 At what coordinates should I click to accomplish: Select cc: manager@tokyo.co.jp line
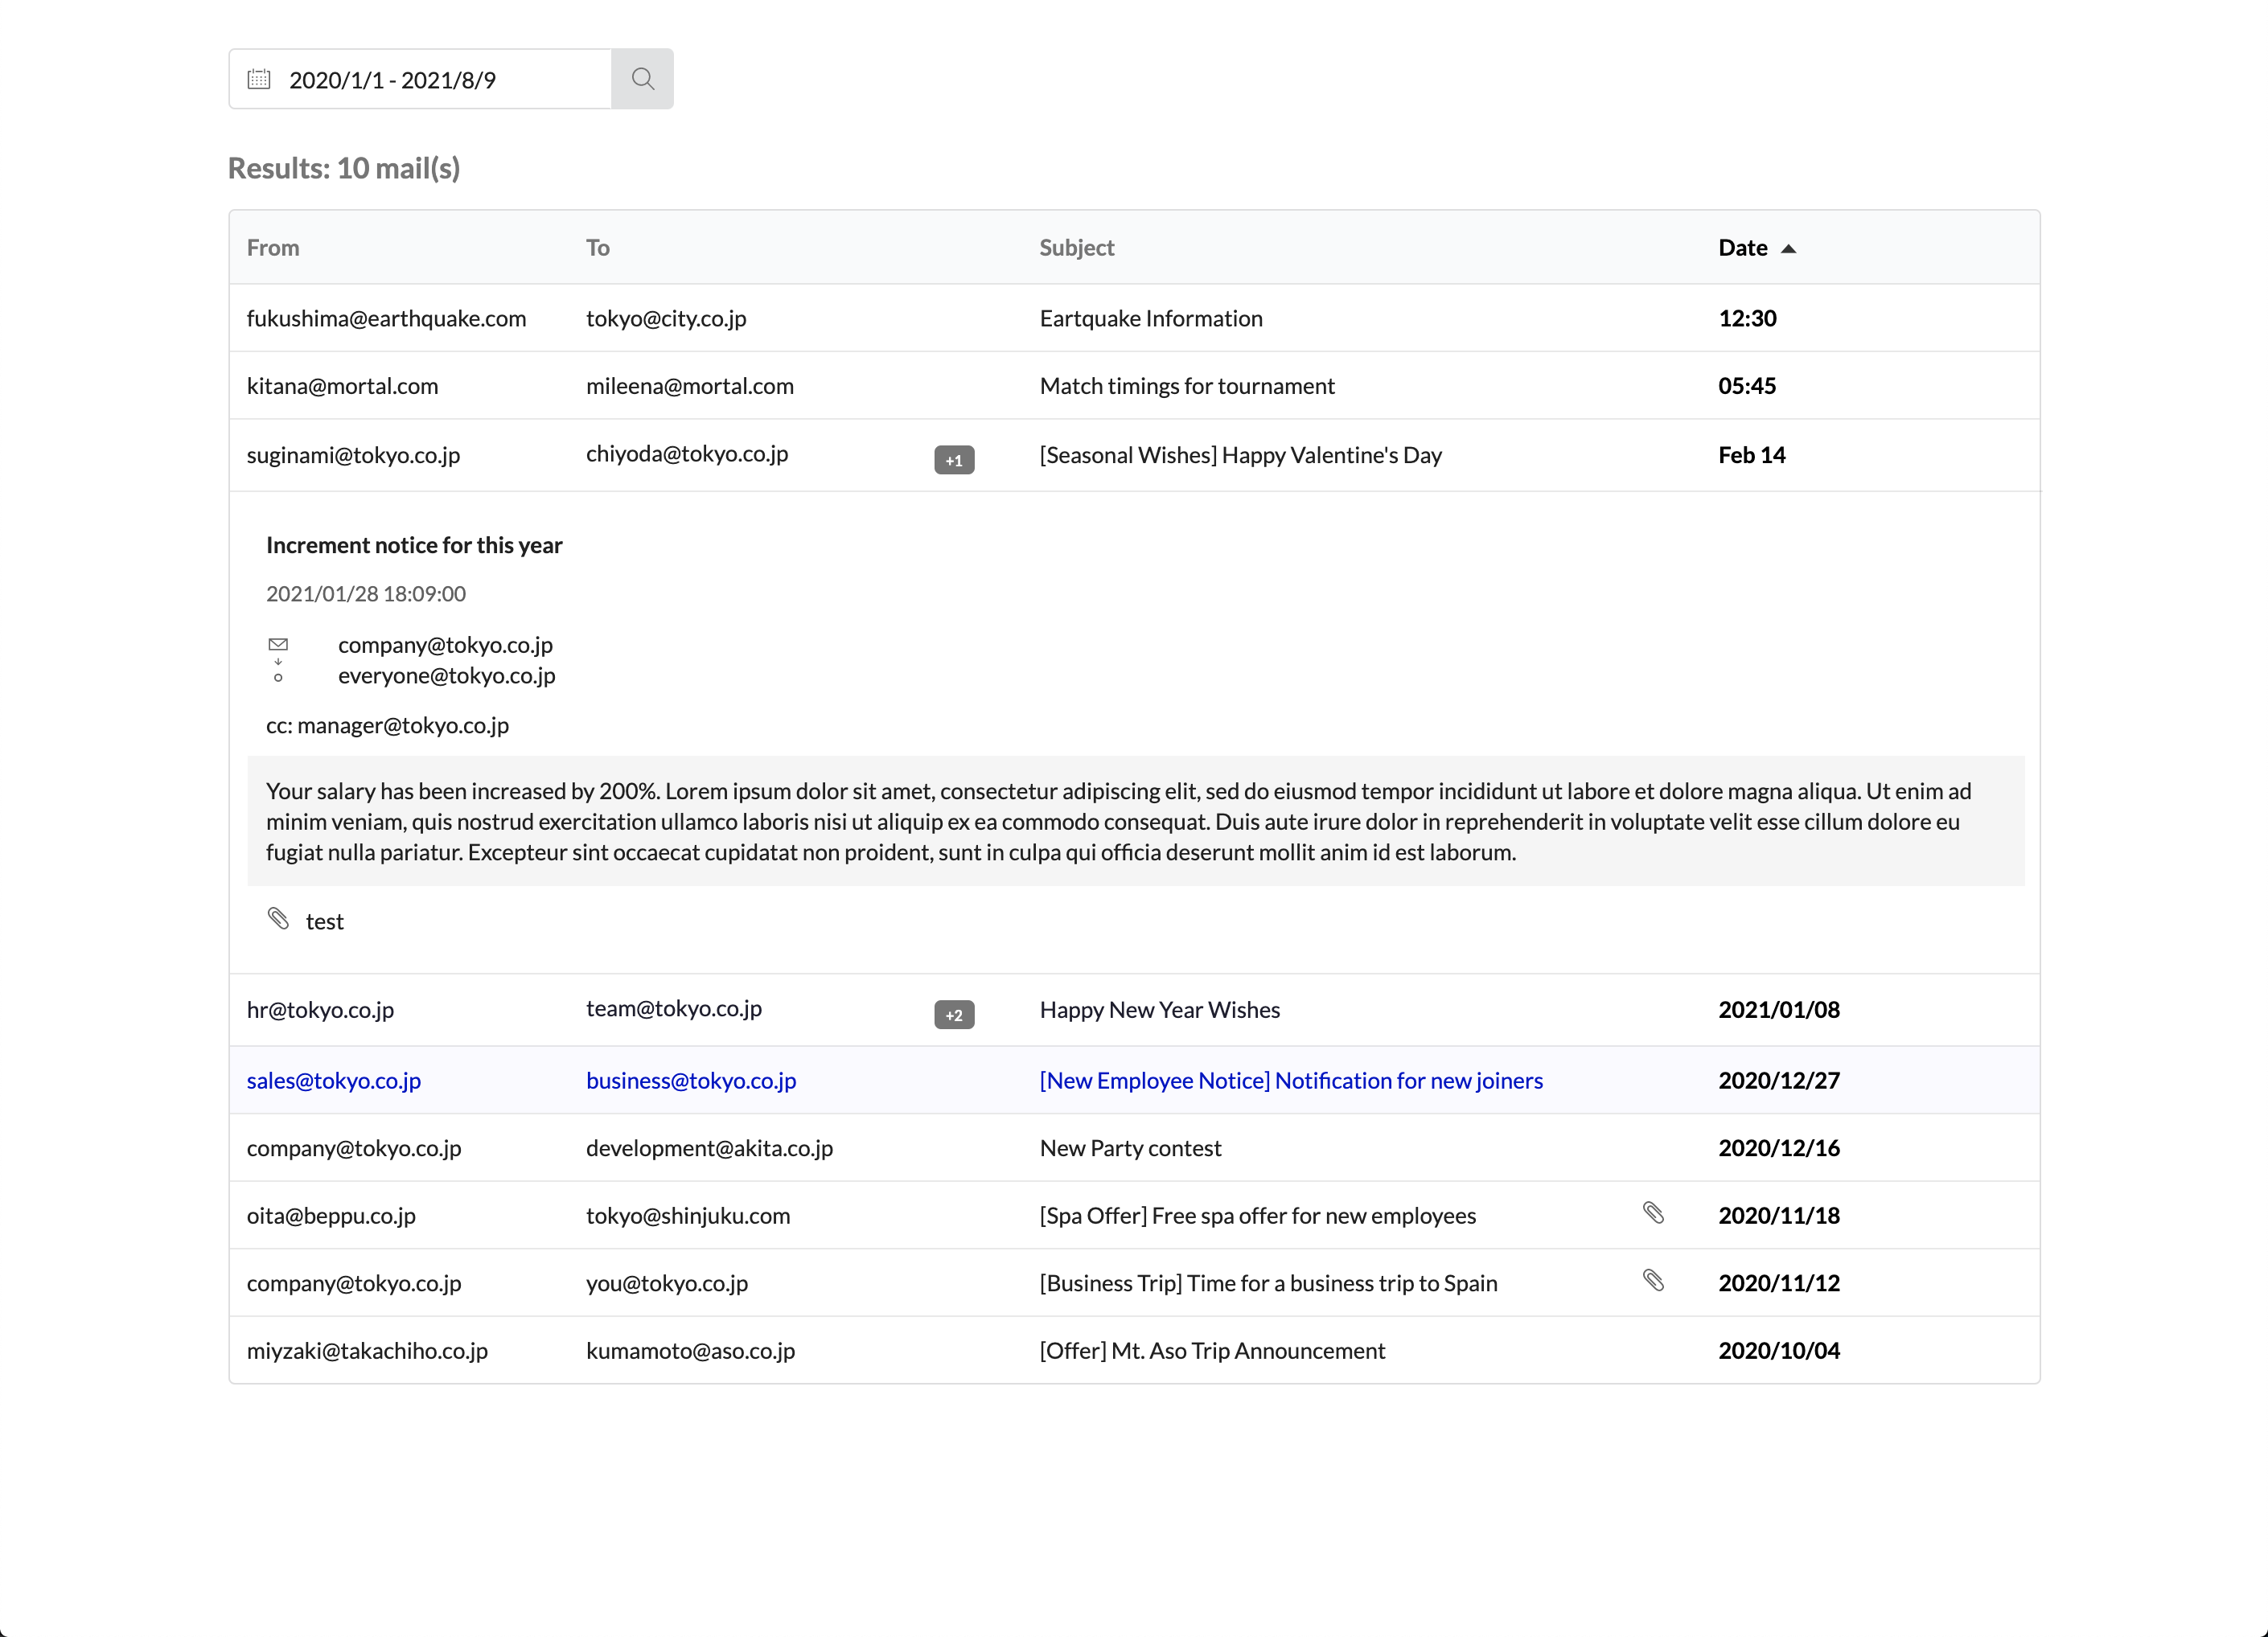coord(388,726)
